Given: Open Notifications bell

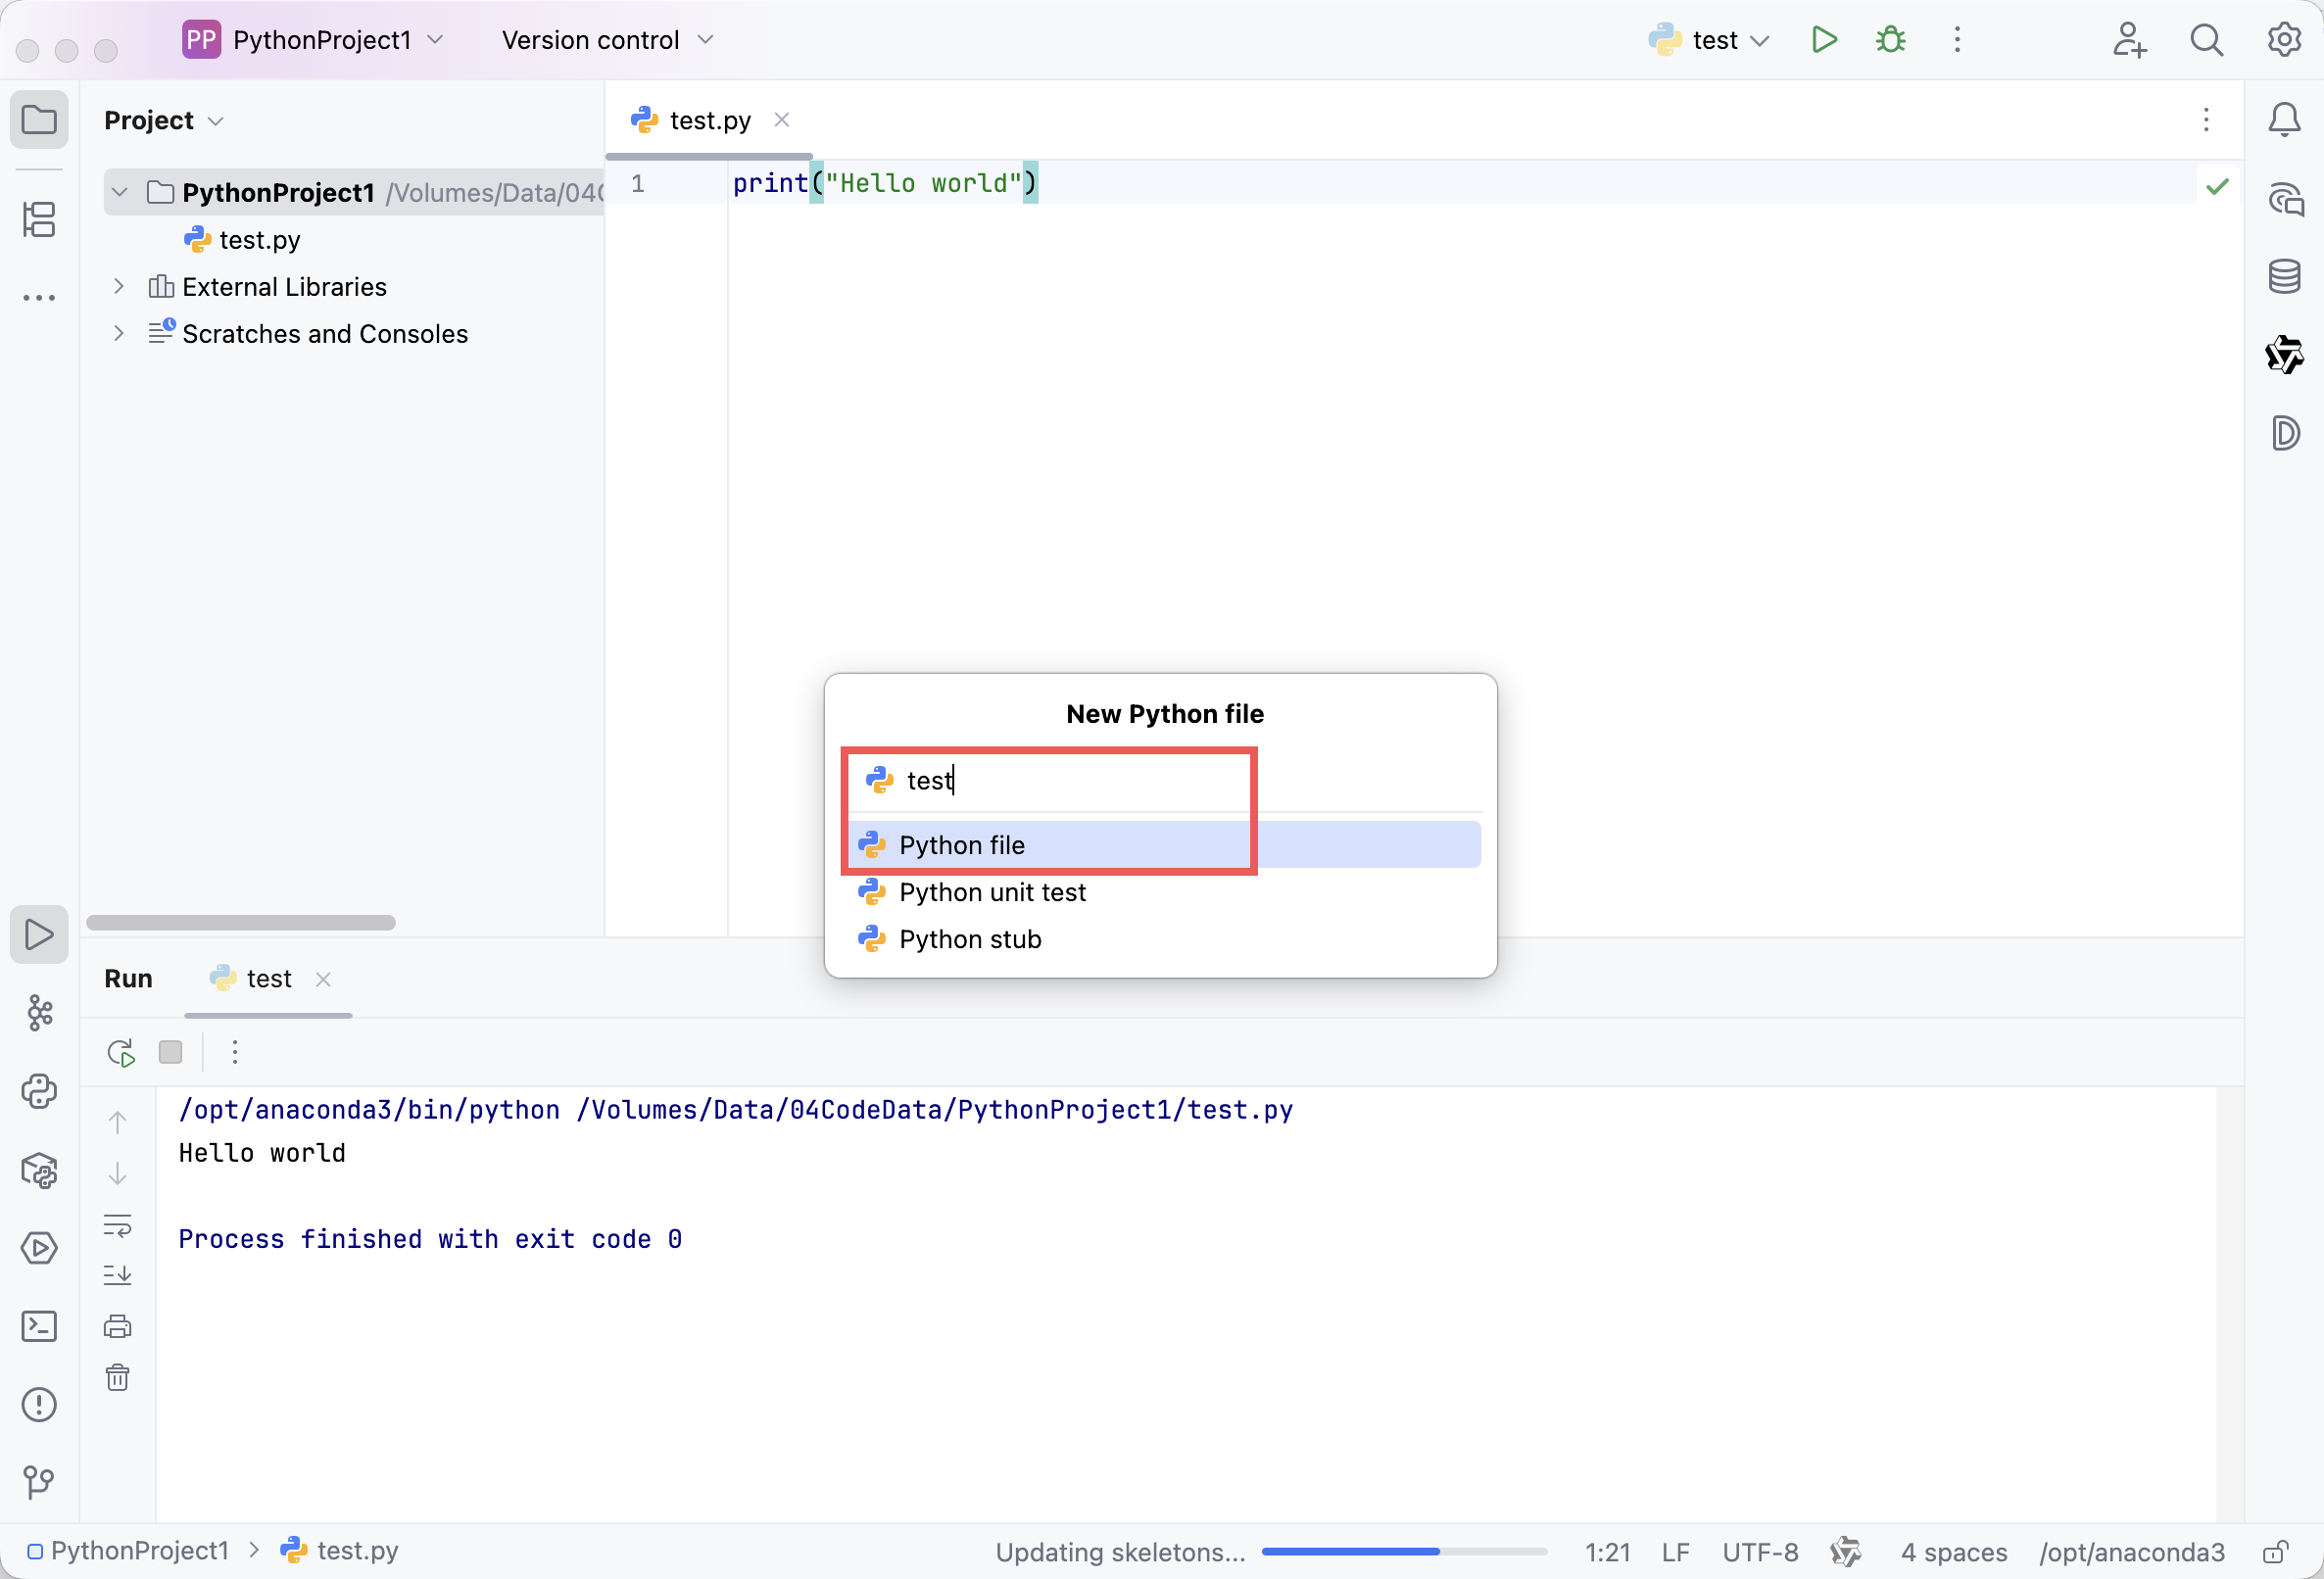Looking at the screenshot, I should pos(2284,120).
